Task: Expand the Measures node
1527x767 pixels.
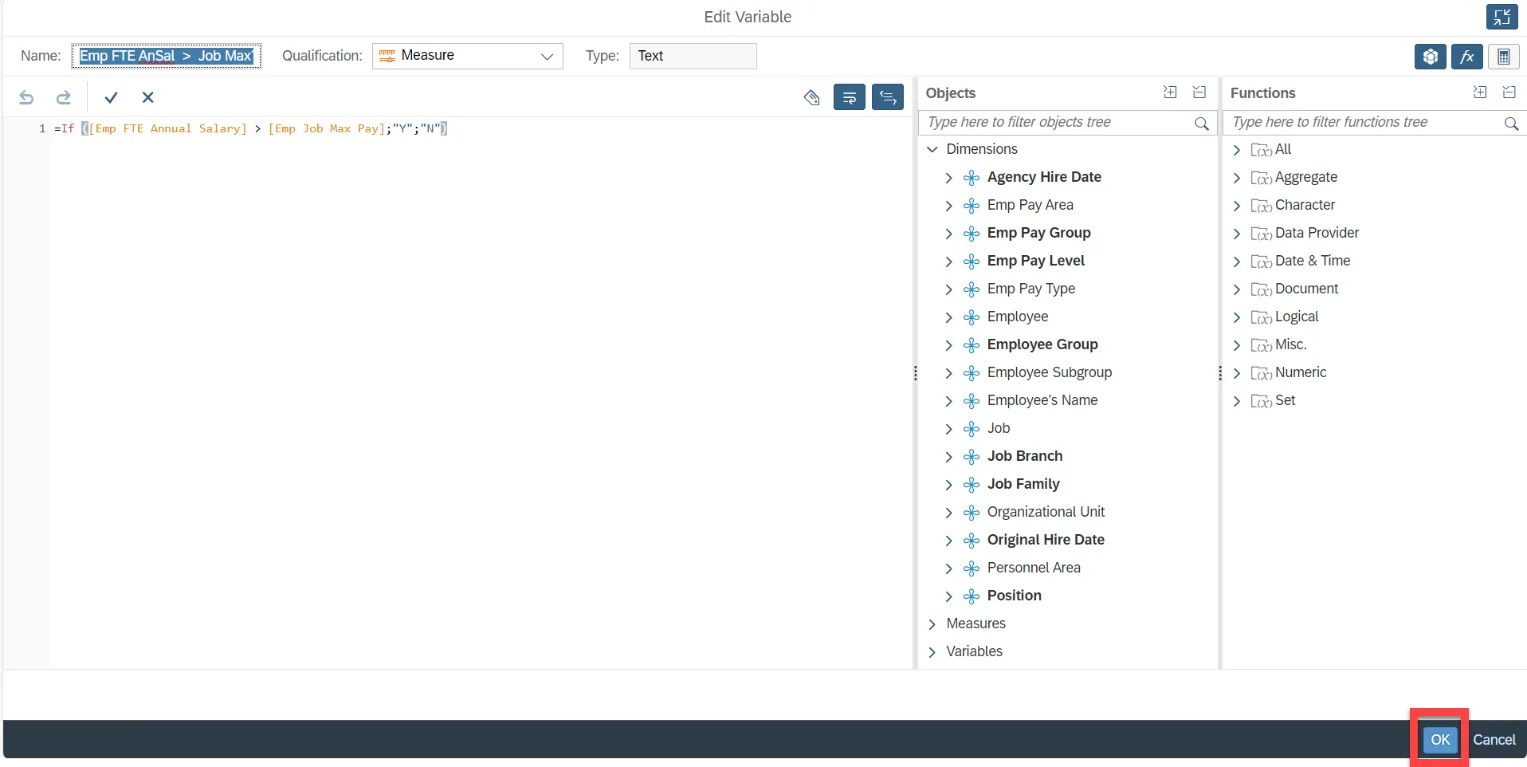Action: [933, 624]
